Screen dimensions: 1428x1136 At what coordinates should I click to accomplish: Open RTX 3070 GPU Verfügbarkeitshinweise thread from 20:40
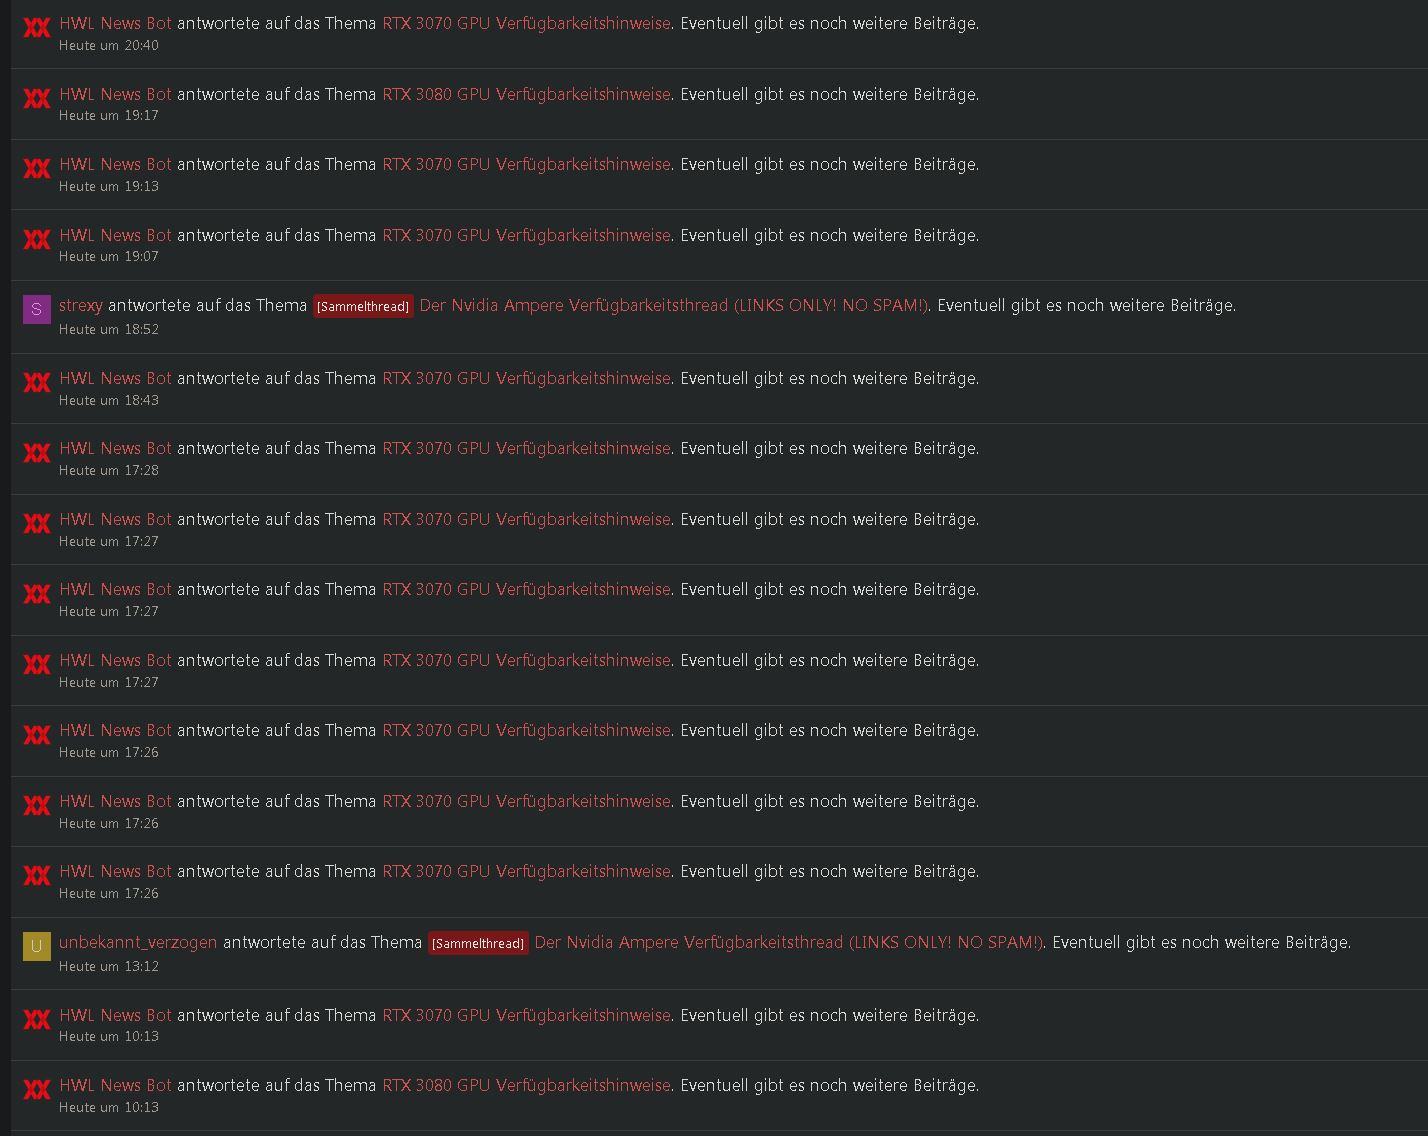coord(526,23)
